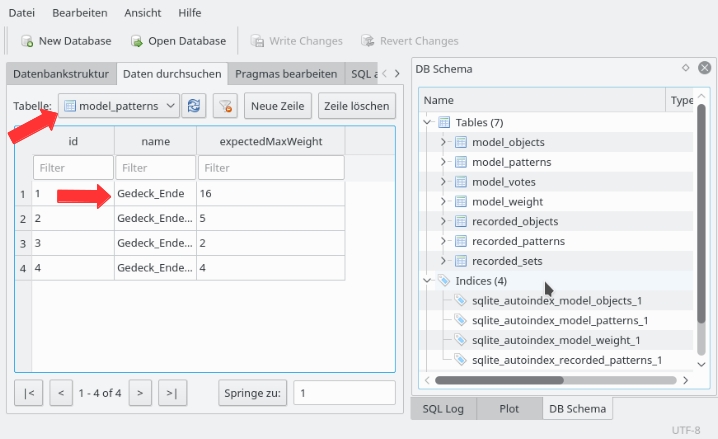Click the DB Schema horizontal scrollbar
The width and height of the screenshot is (718, 439).
(555, 380)
